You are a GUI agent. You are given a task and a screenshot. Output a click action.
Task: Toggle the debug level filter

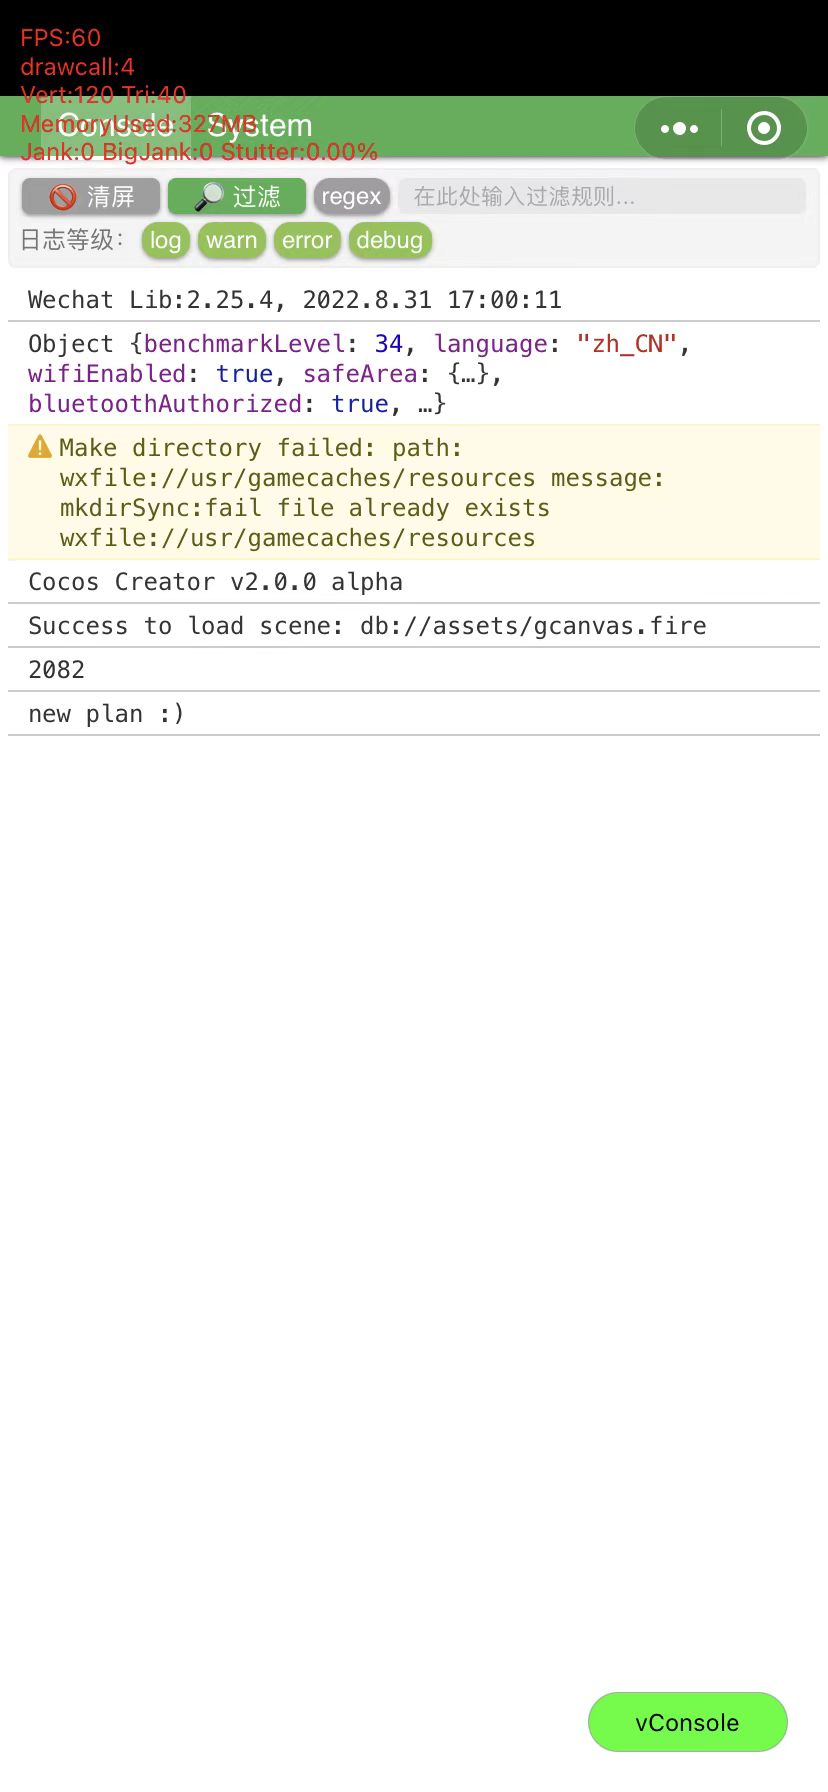[x=390, y=241]
